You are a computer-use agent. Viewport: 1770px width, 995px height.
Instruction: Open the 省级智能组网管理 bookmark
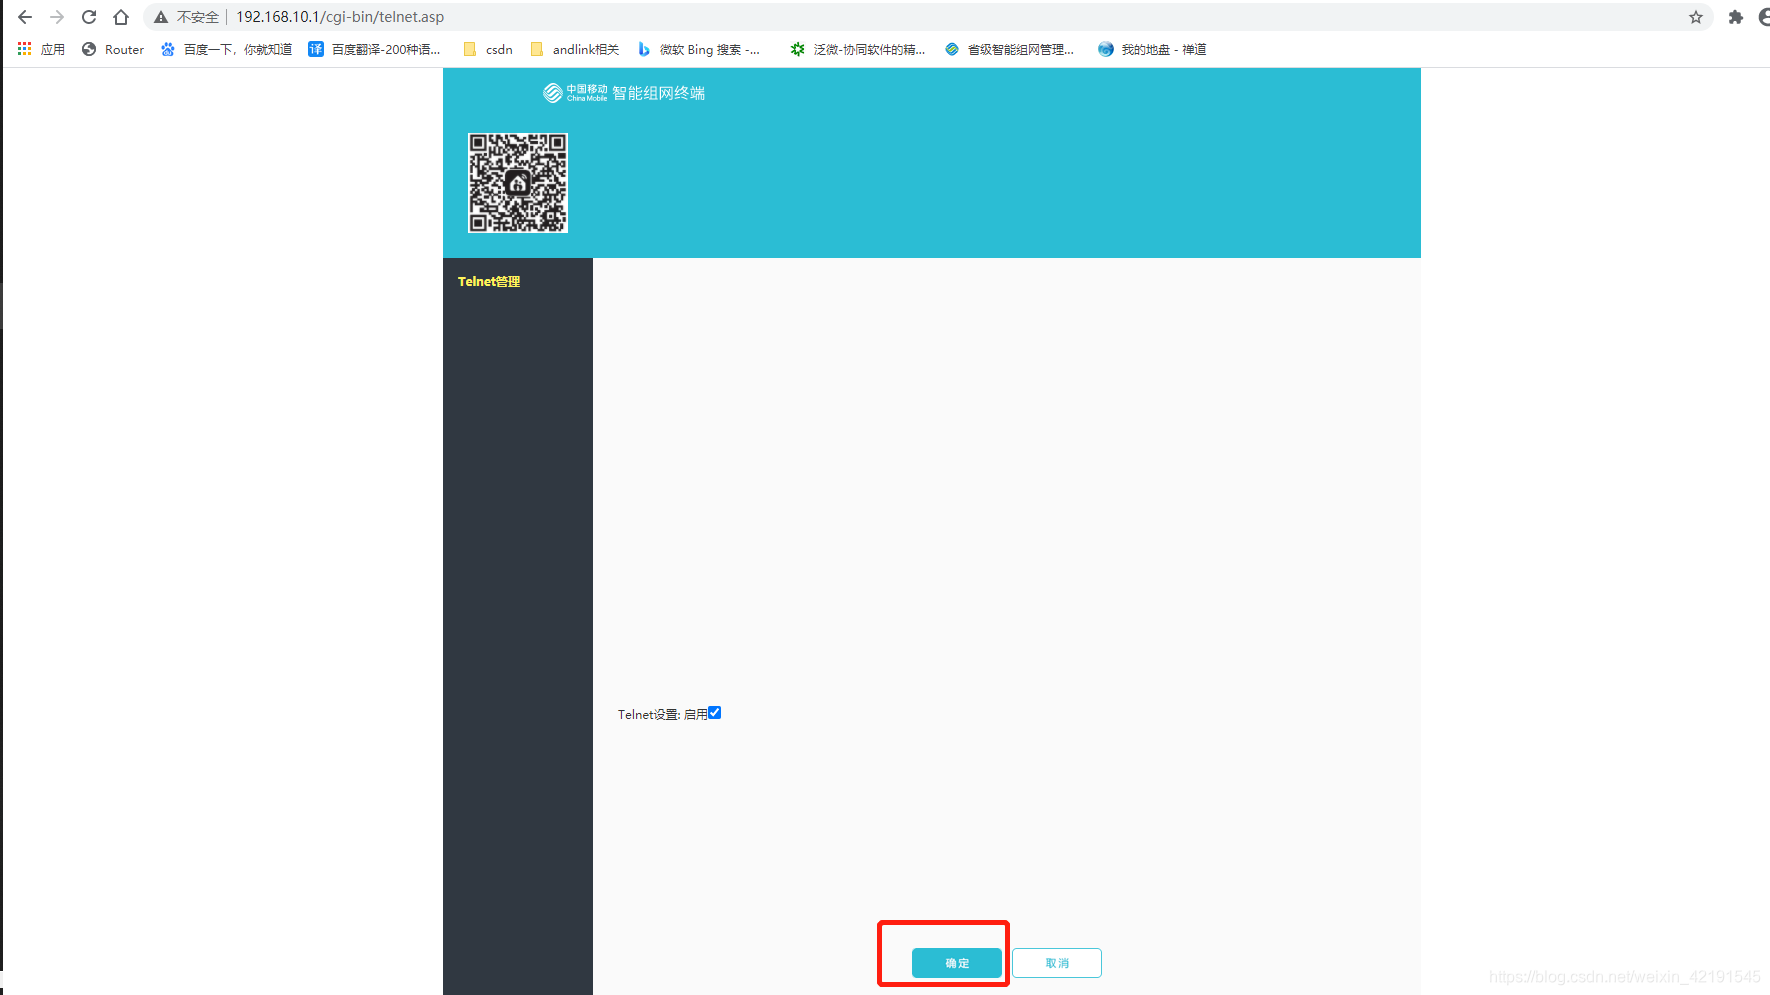tap(1009, 49)
